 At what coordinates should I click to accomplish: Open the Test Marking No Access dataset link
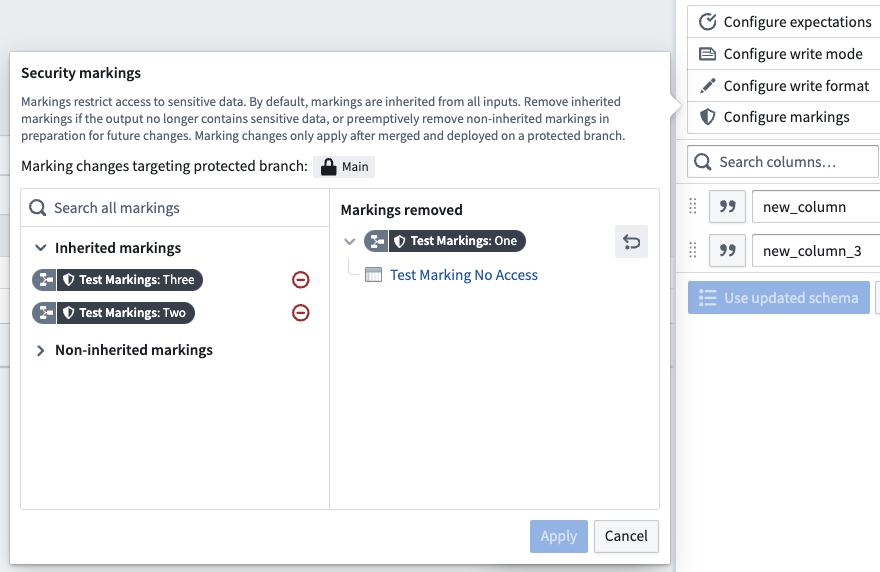point(464,275)
